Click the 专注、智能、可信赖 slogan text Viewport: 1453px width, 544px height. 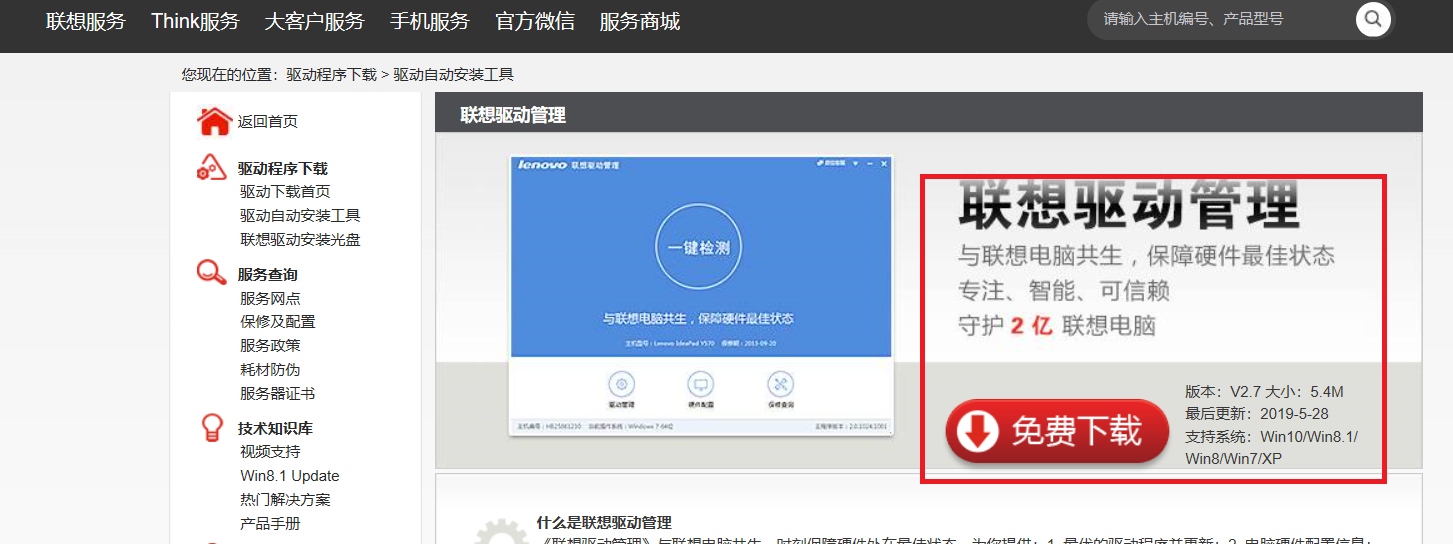pyautogui.click(x=1064, y=291)
